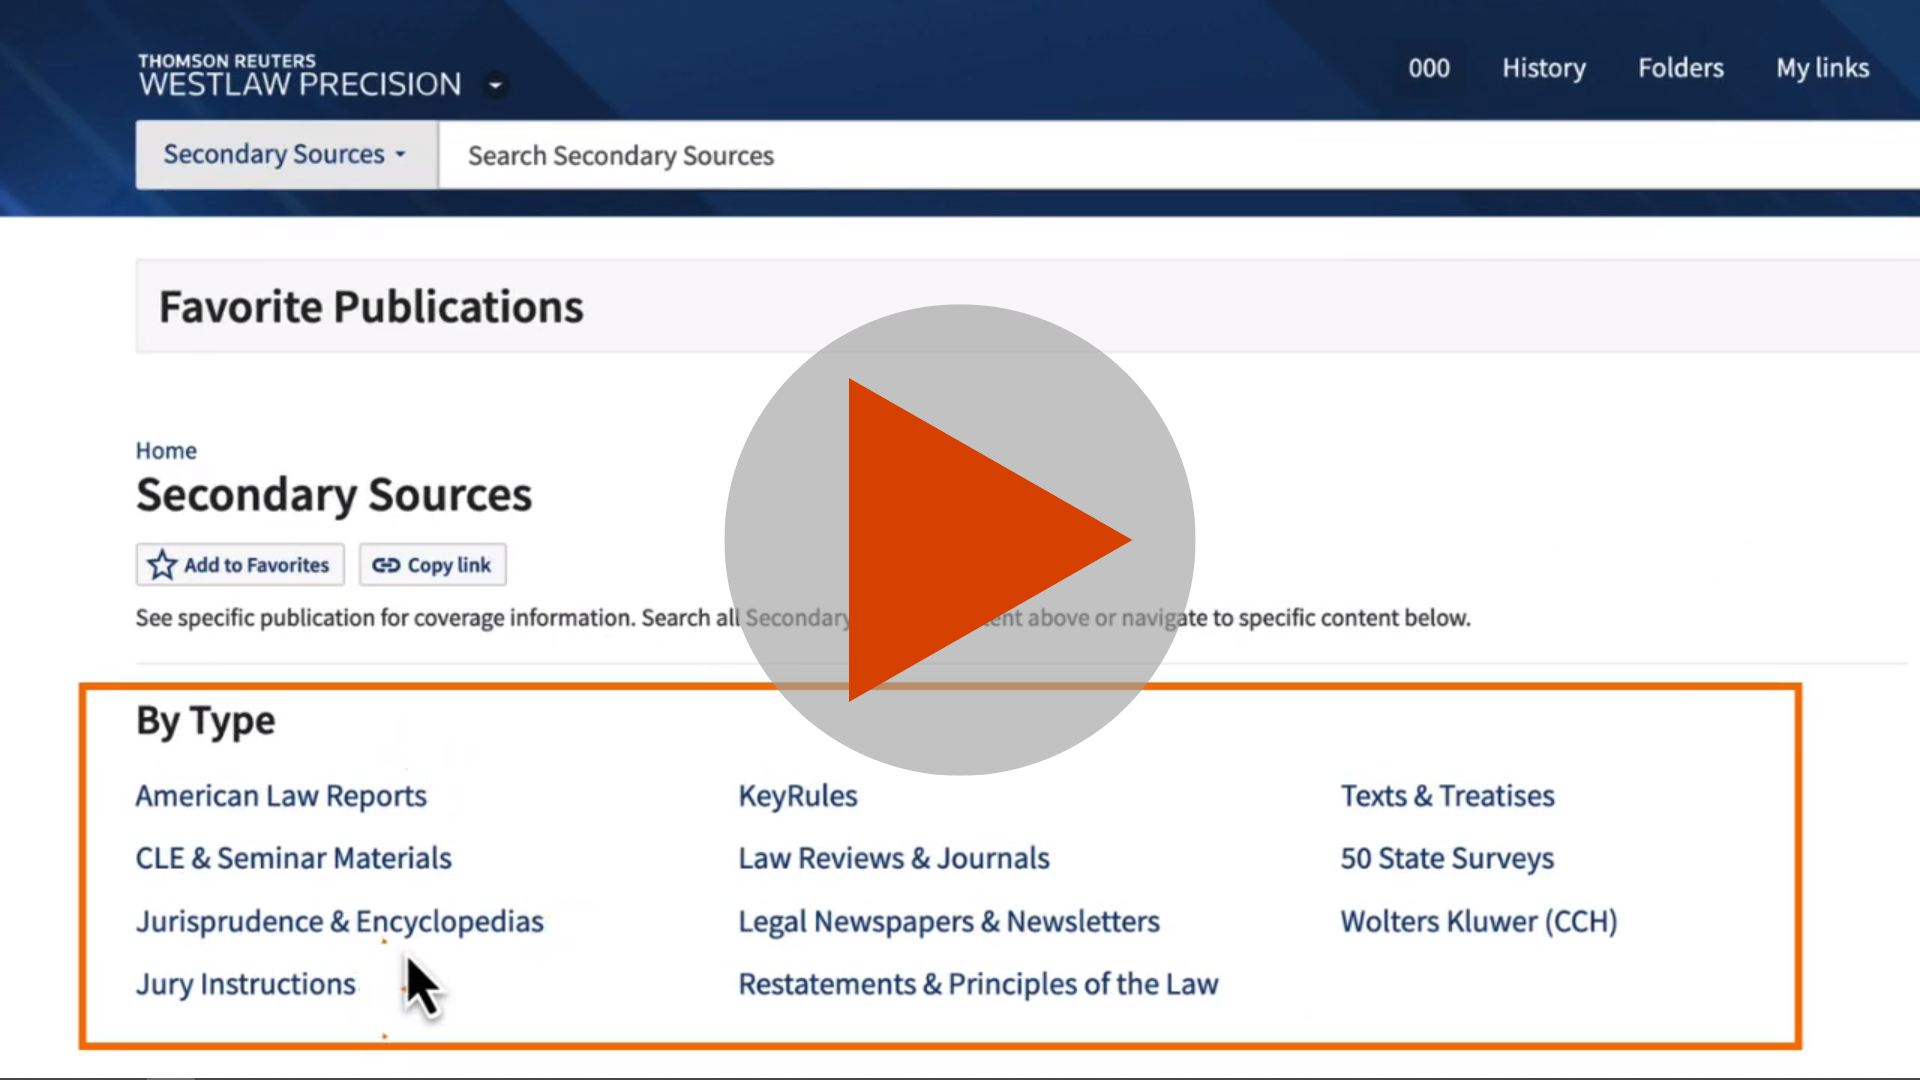Viewport: 1920px width, 1080px height.
Task: Open the Folders menu
Action: pos(1680,68)
